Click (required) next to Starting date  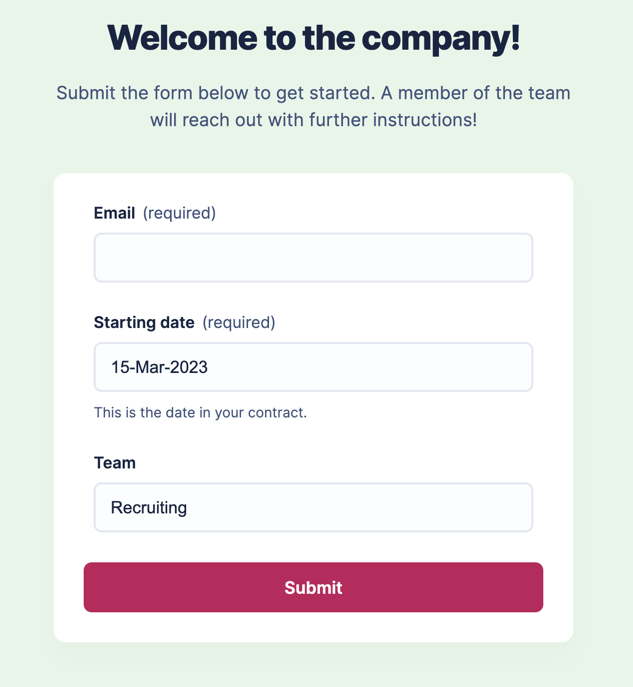(x=238, y=322)
